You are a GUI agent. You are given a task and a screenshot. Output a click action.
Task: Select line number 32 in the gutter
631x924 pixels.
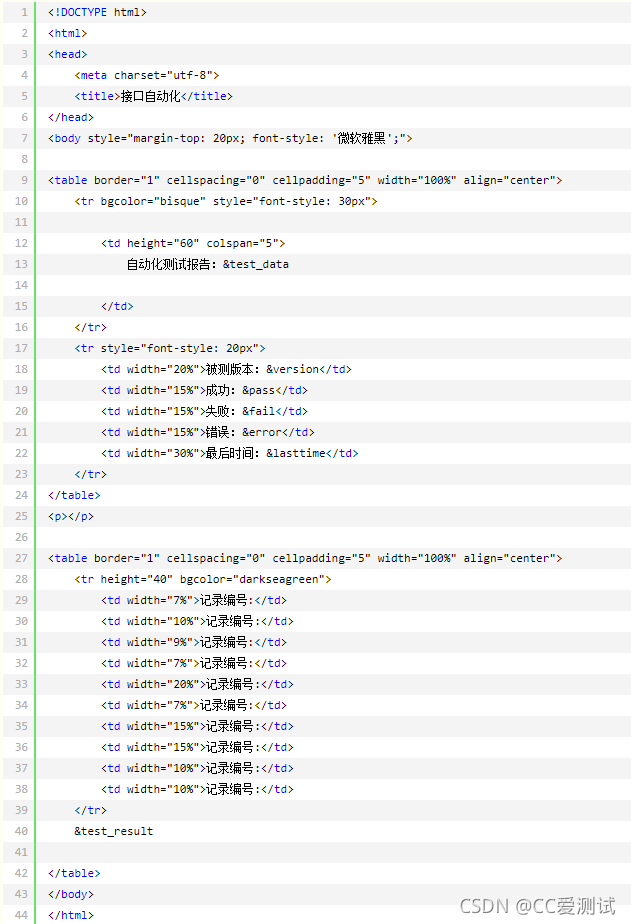pyautogui.click(x=21, y=663)
